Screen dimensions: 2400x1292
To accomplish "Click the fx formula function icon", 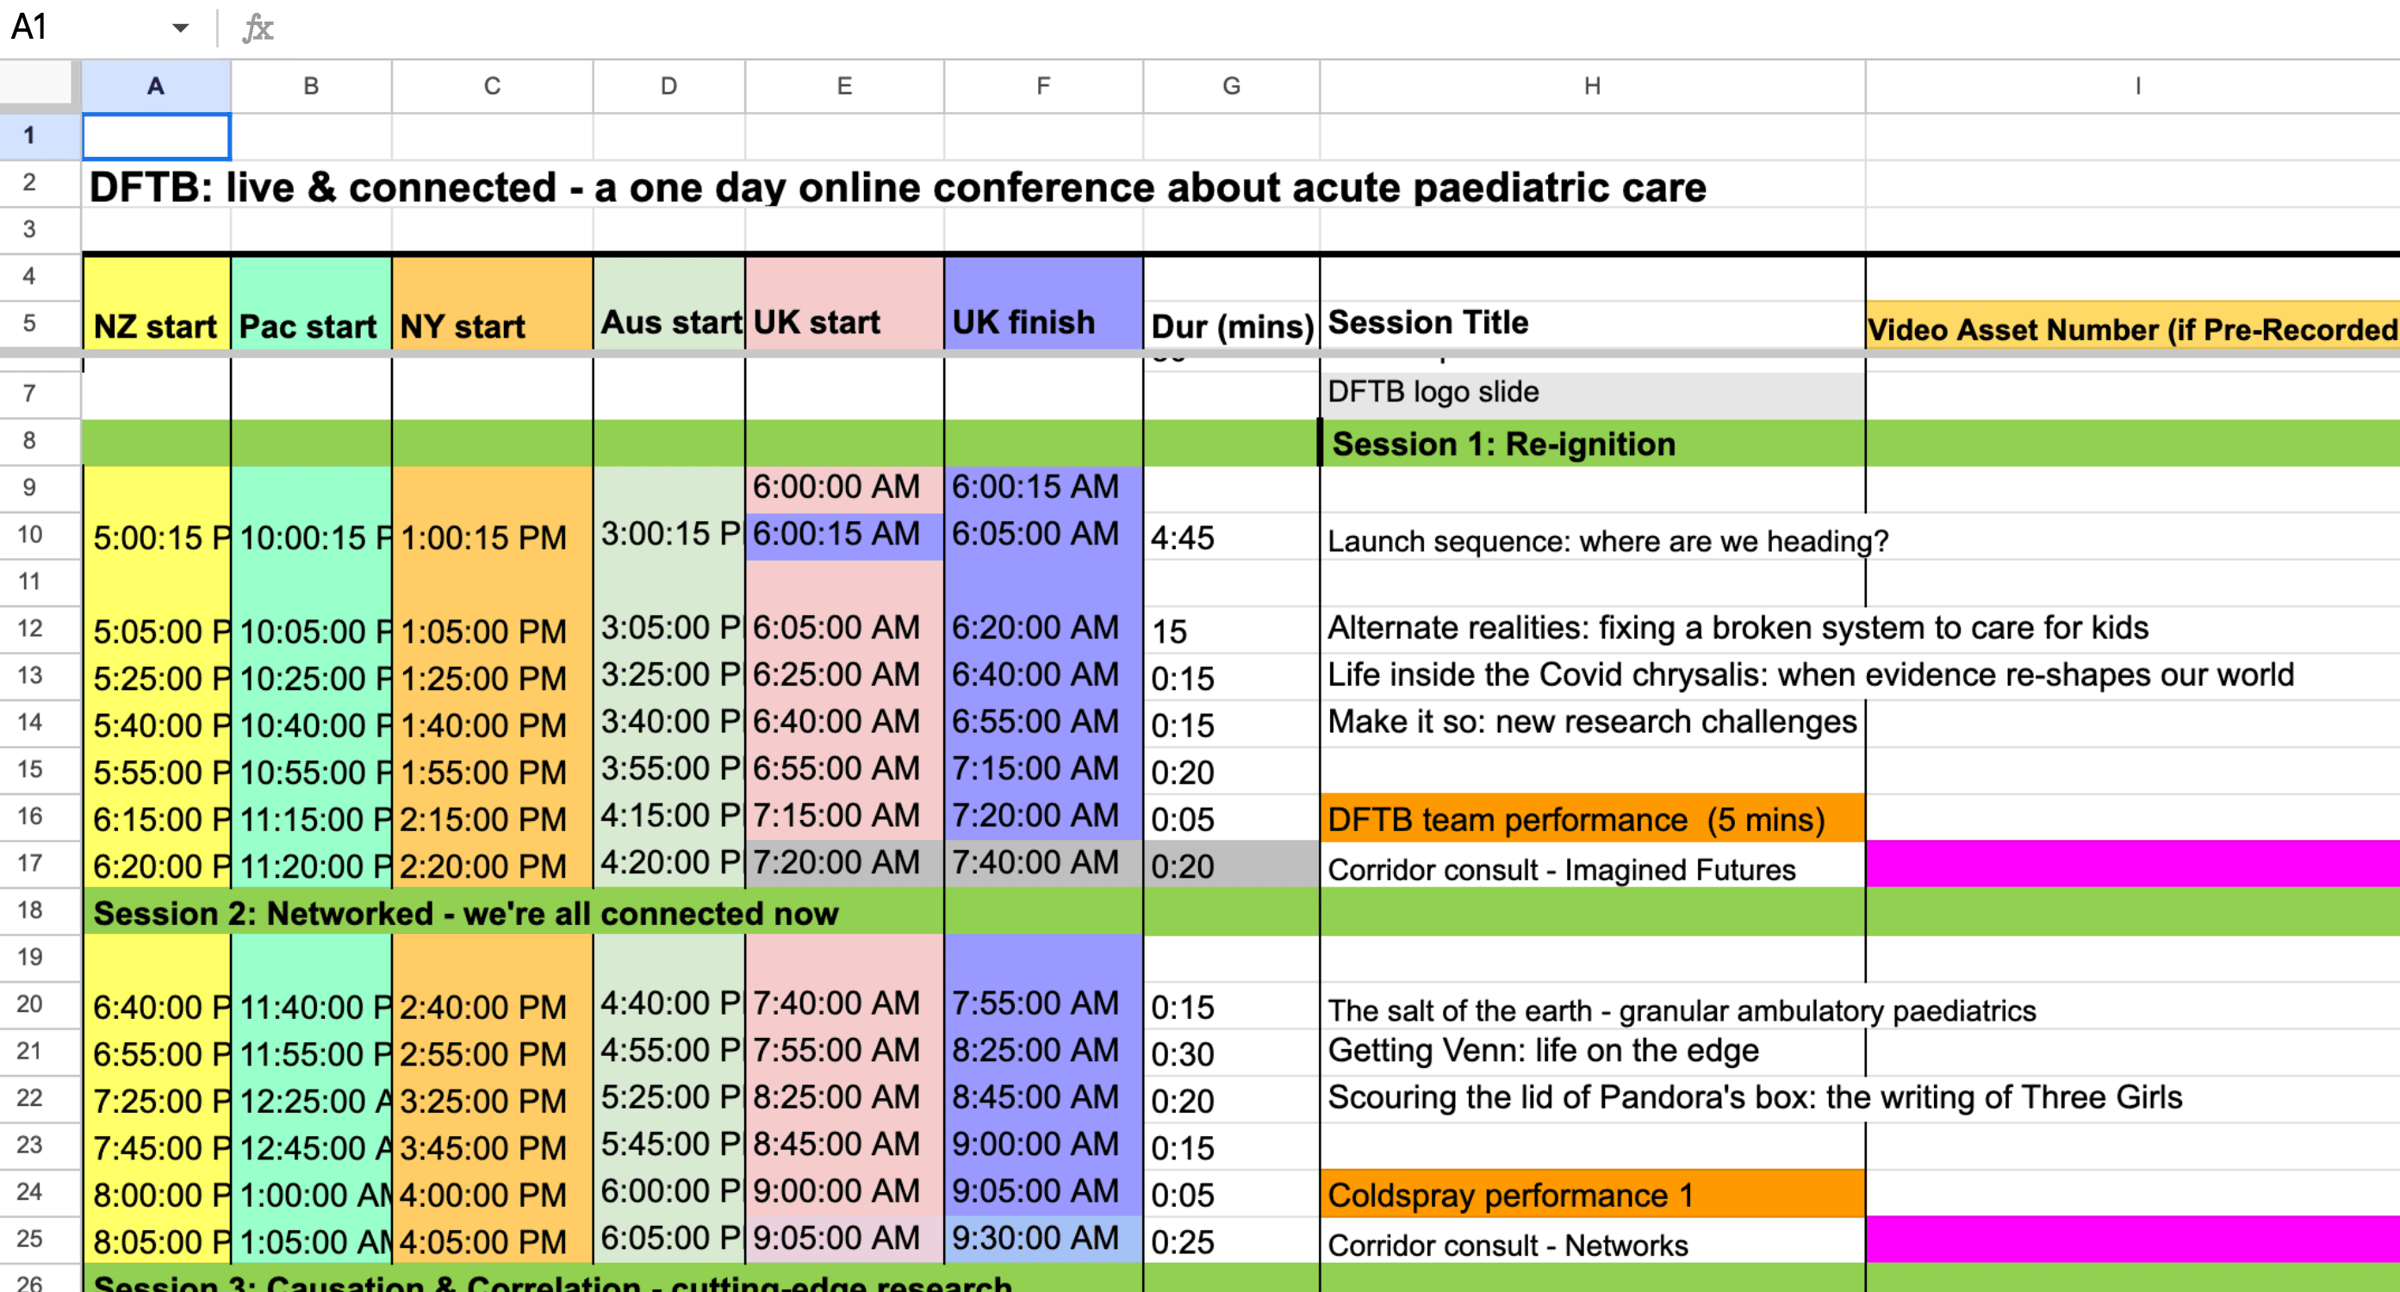I will click(x=258, y=28).
